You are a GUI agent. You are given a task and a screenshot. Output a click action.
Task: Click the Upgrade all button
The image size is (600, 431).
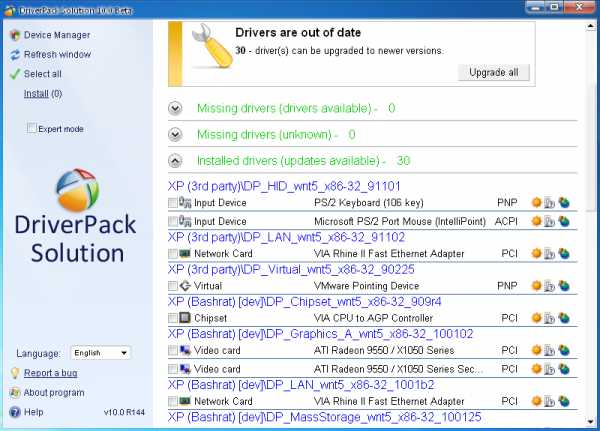click(x=494, y=72)
